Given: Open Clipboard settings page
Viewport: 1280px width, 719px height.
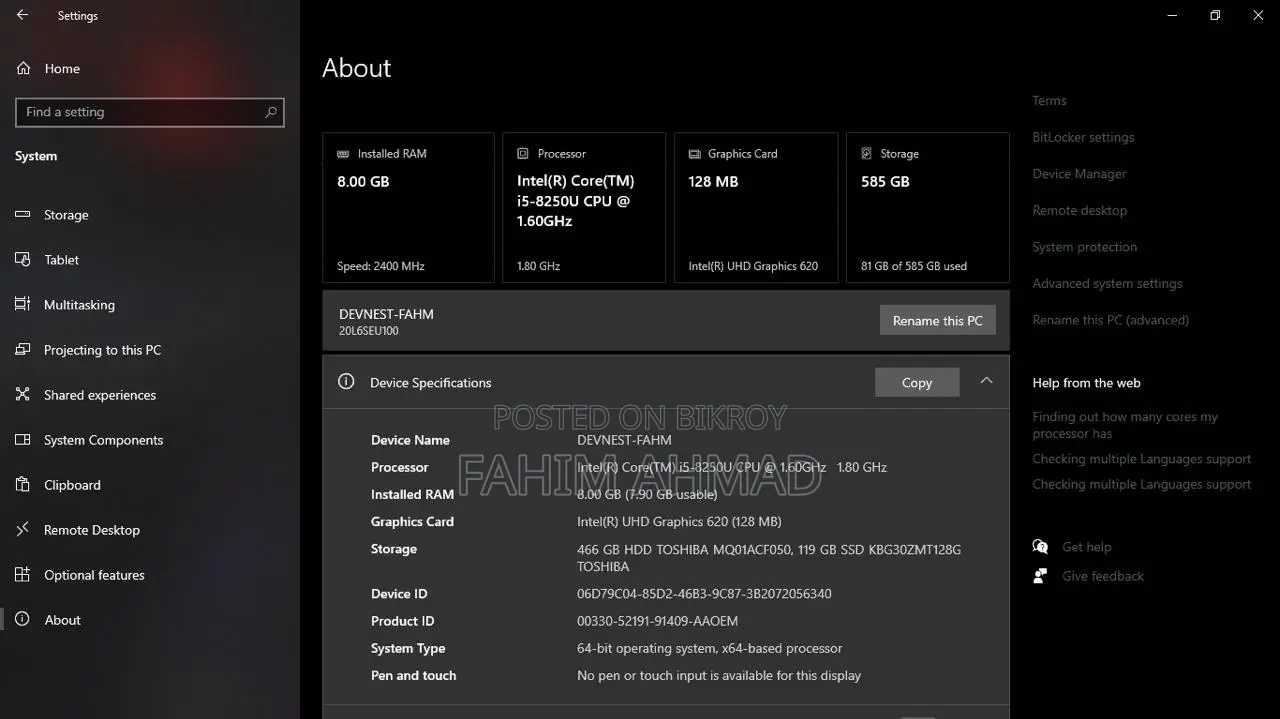Looking at the screenshot, I should pos(72,485).
